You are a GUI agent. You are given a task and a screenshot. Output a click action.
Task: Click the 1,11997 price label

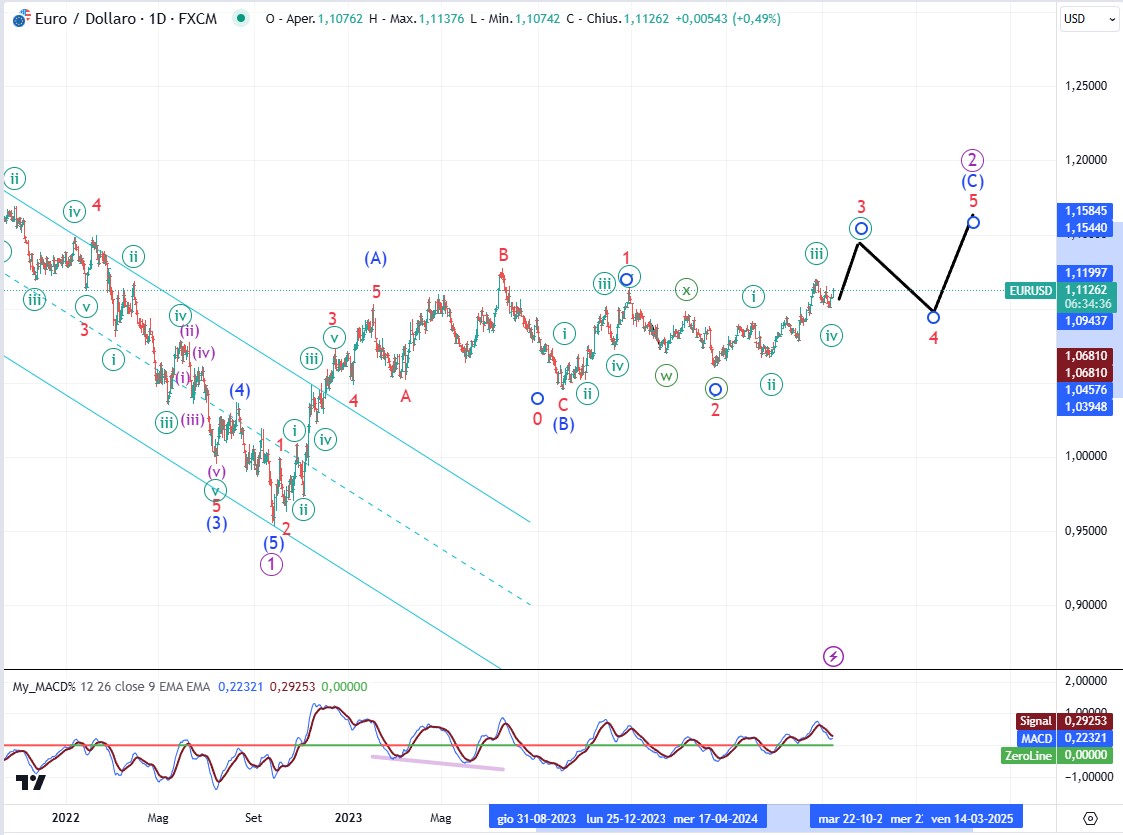(1086, 272)
